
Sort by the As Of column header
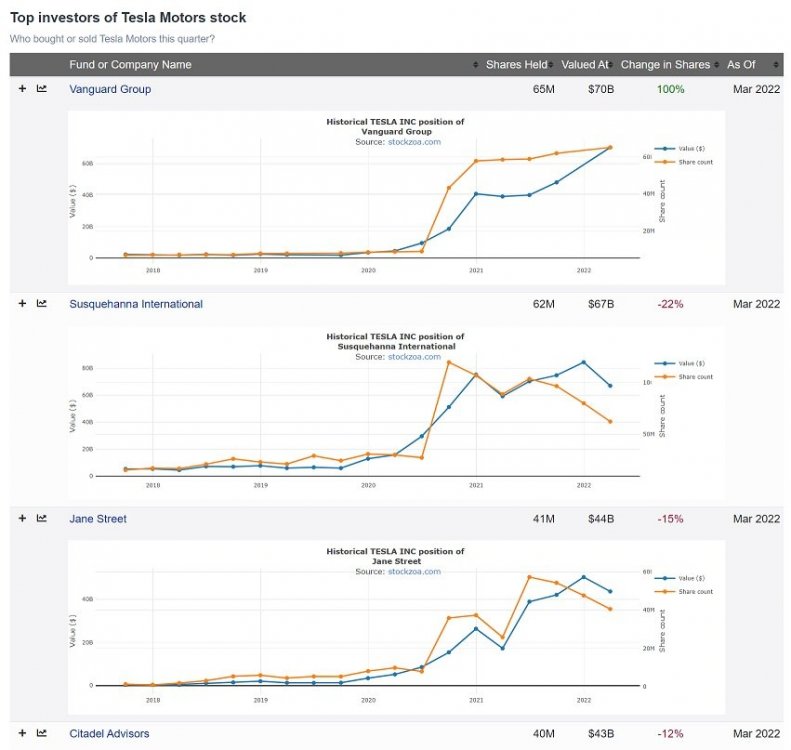point(741,65)
